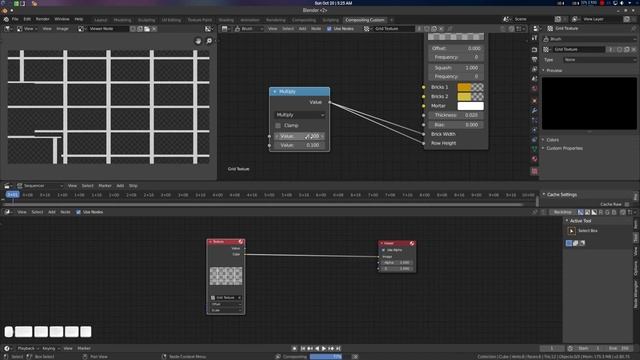Click second Value field 0.100 on Multiply node
The width and height of the screenshot is (640, 360).
pyautogui.click(x=300, y=145)
